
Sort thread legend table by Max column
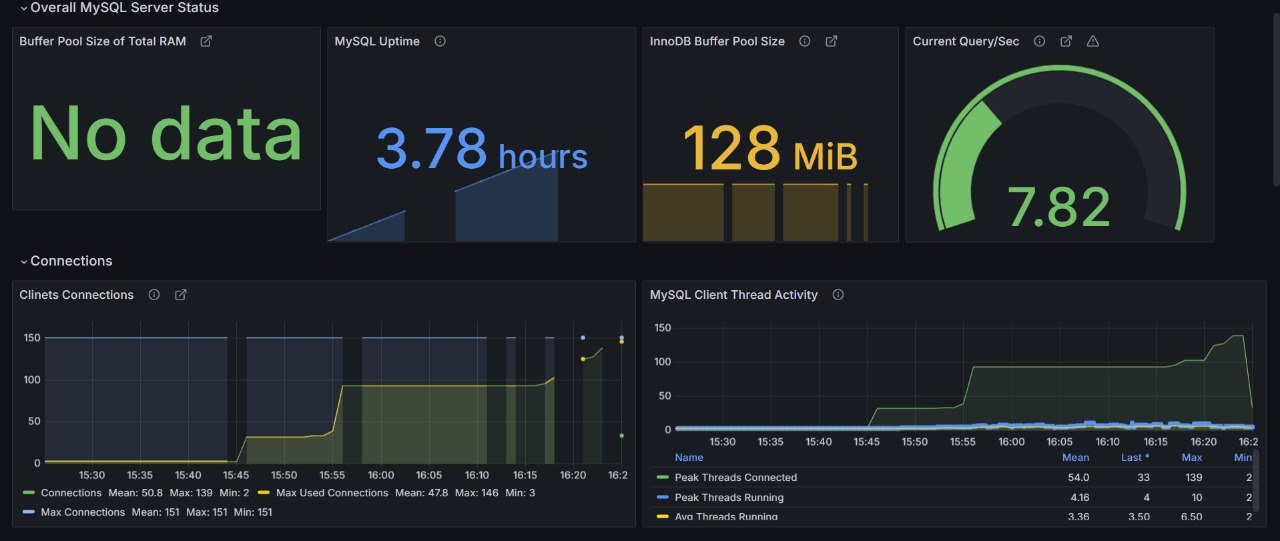click(x=1191, y=457)
